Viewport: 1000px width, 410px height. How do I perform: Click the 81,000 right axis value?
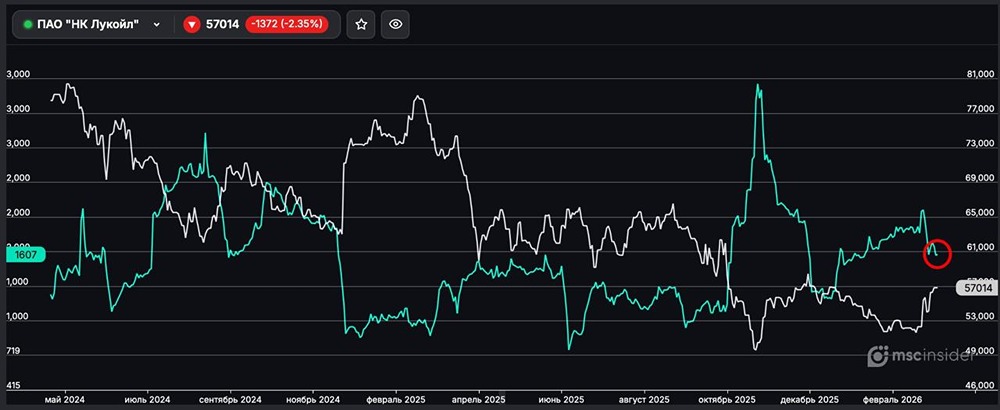pyautogui.click(x=979, y=75)
